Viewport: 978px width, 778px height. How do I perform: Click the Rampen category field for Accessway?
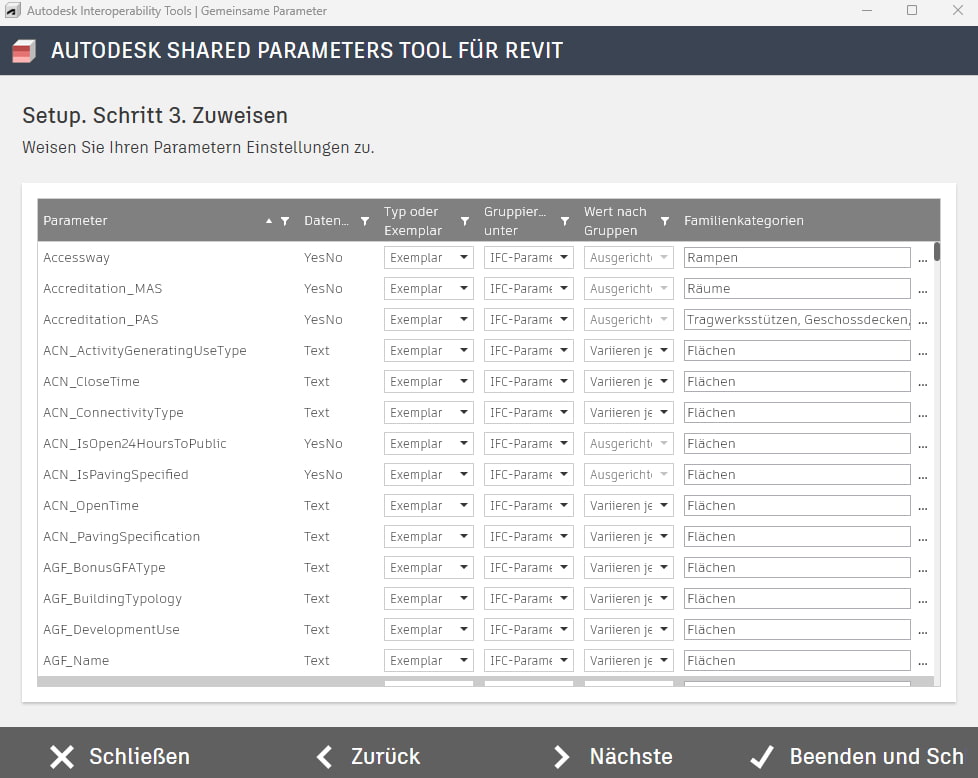[797, 258]
